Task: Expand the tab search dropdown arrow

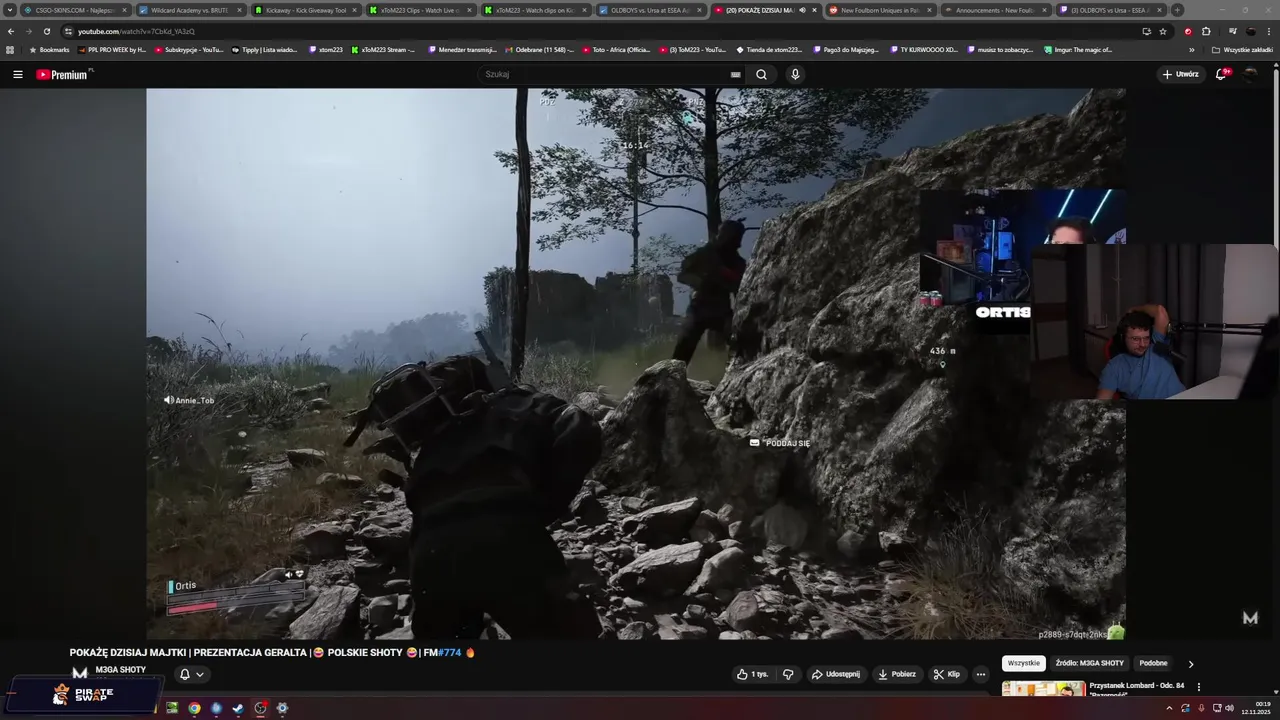Action: coord(10,10)
